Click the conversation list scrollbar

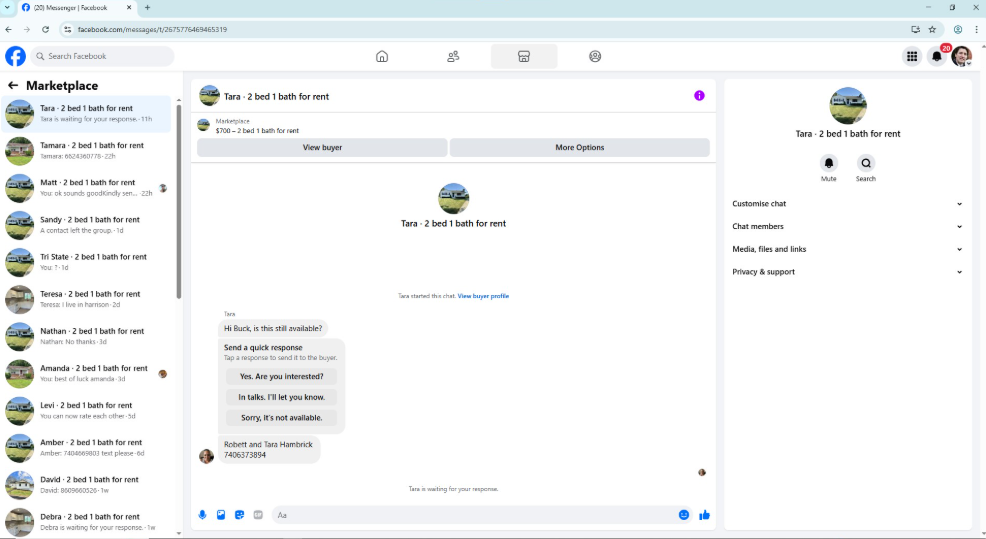click(179, 201)
